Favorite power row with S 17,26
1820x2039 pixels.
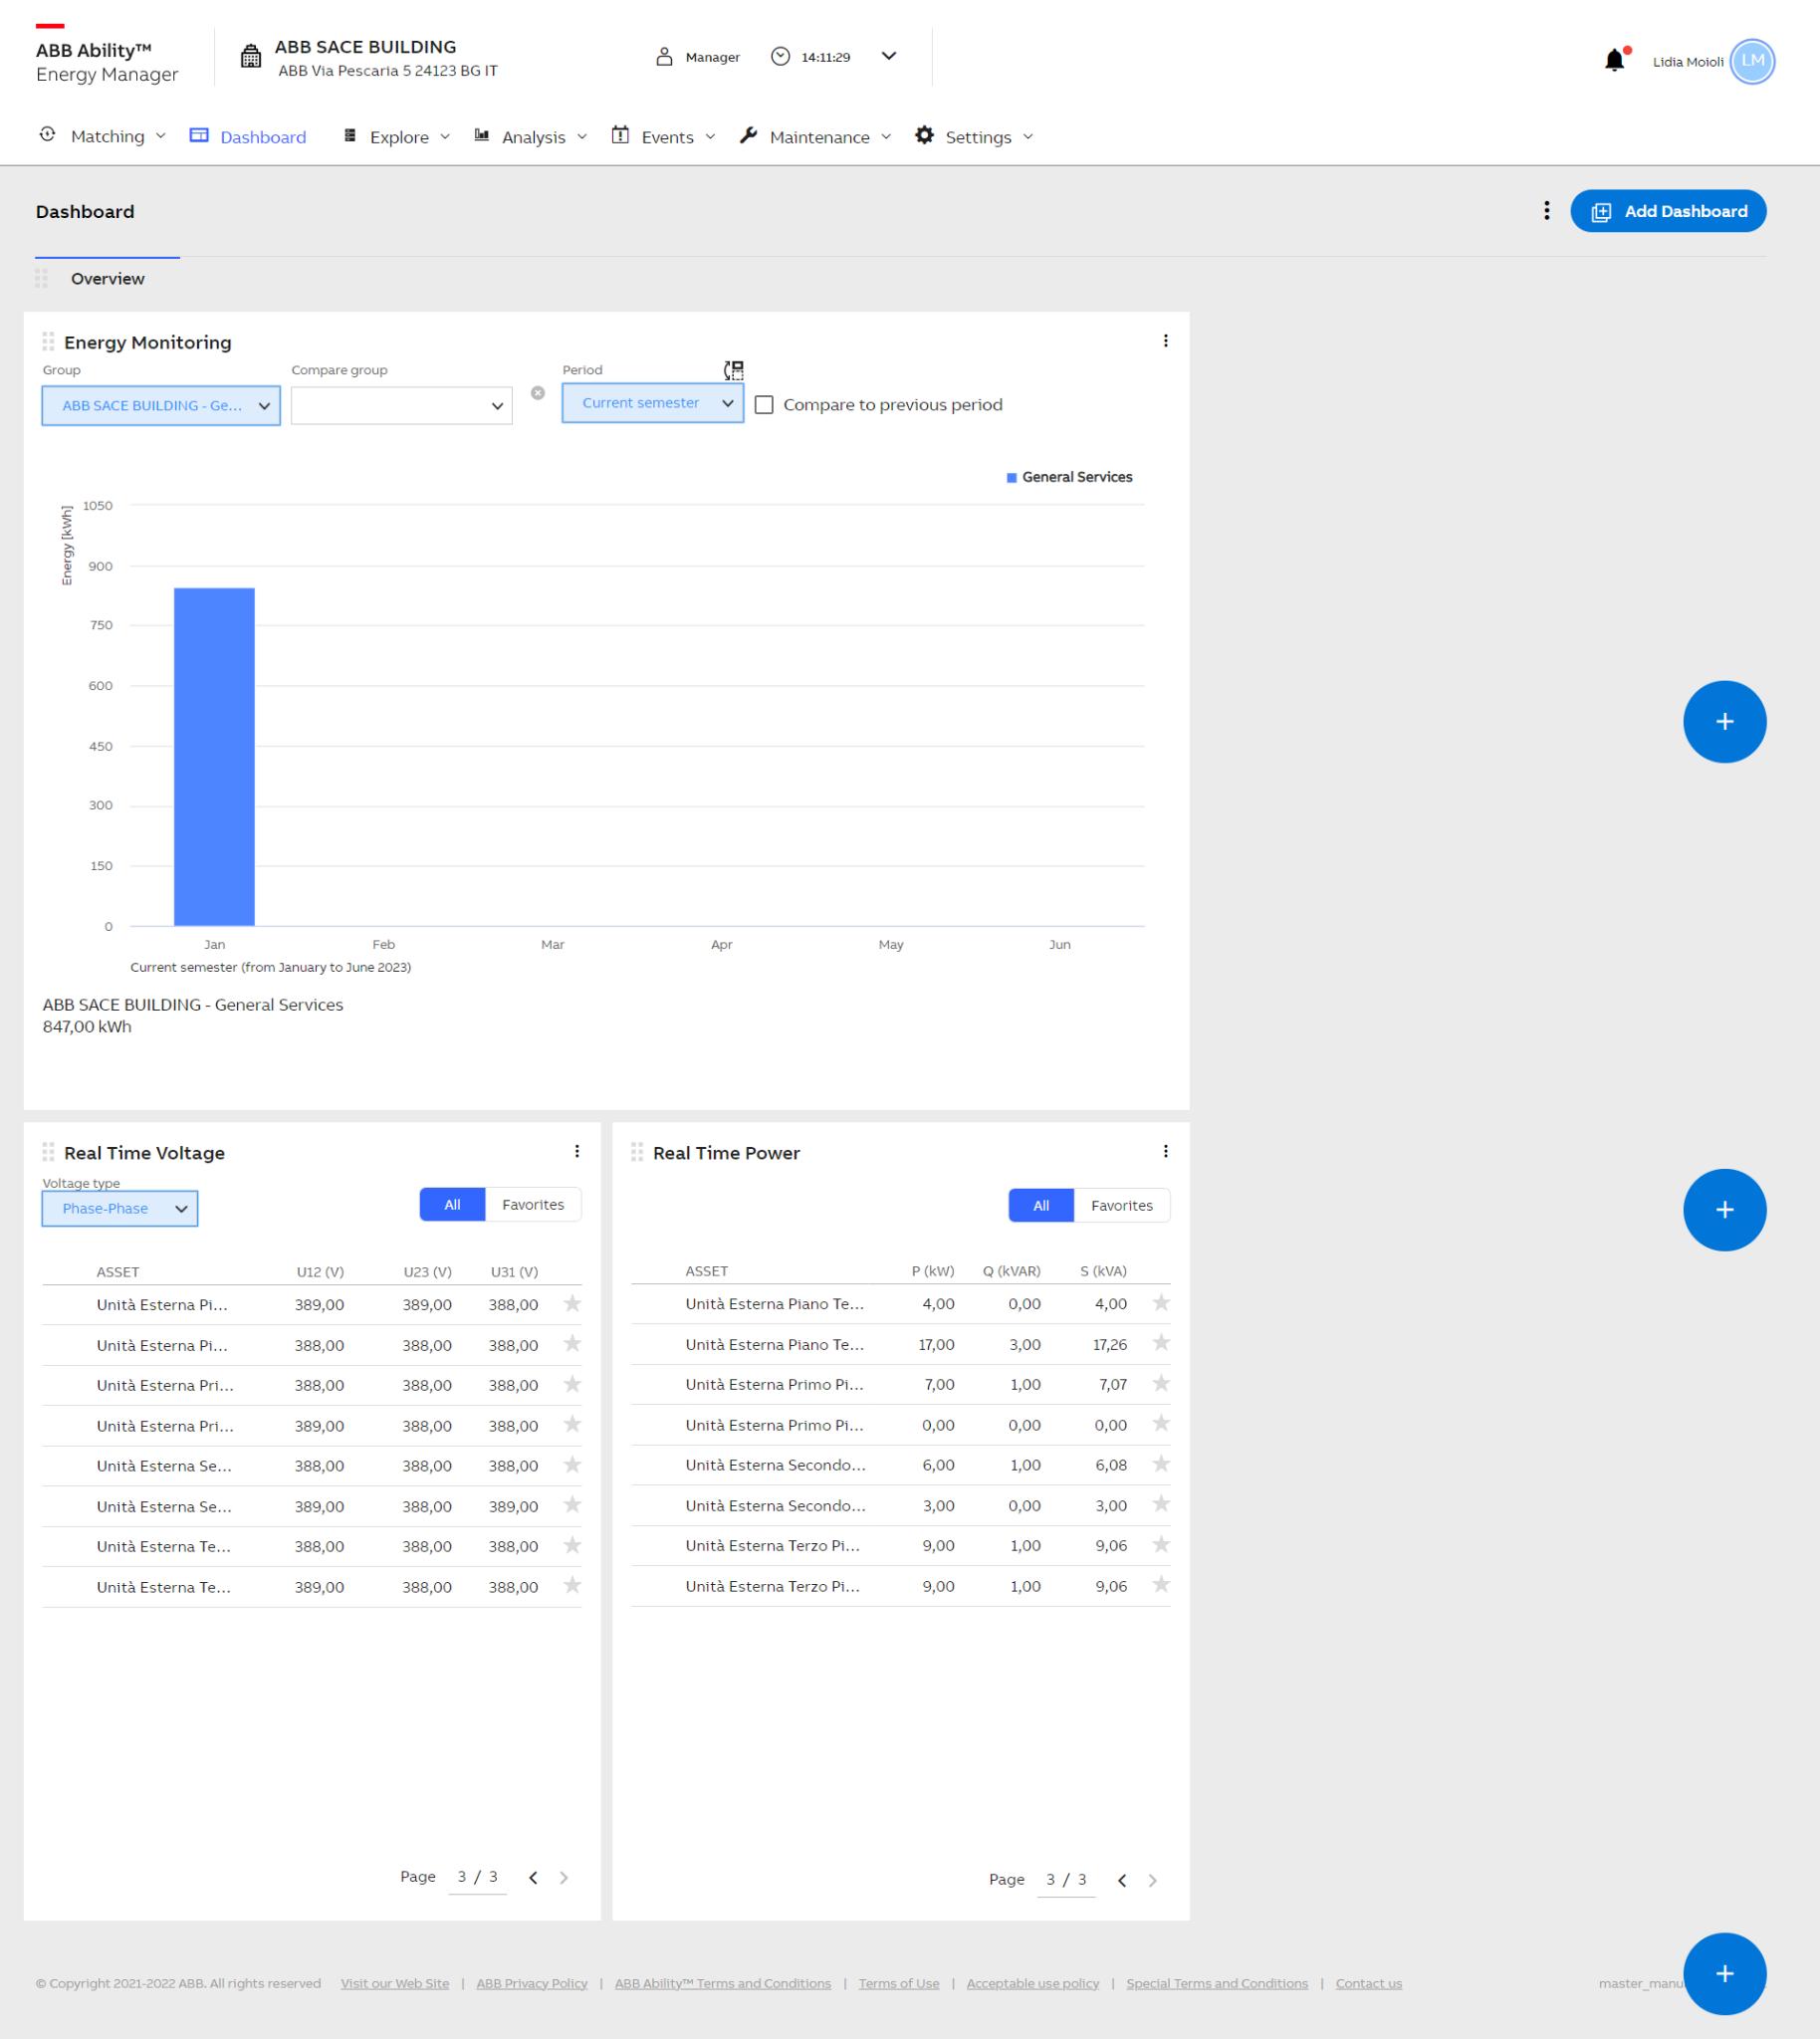tap(1161, 1343)
